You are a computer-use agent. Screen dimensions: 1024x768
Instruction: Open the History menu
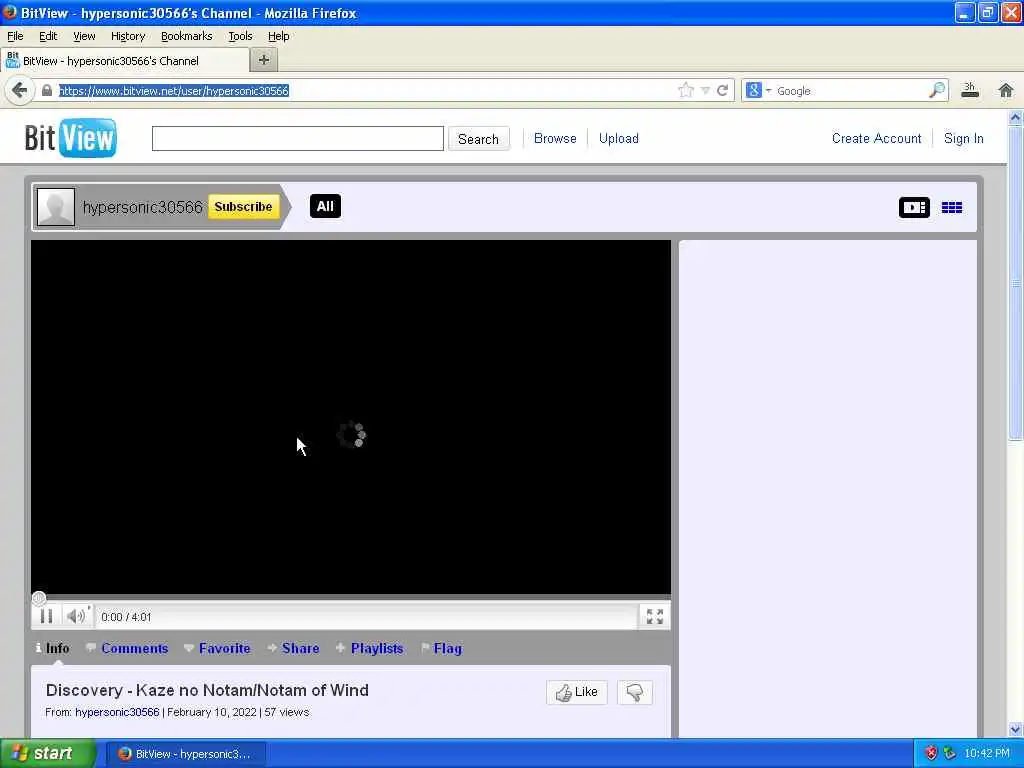[128, 36]
